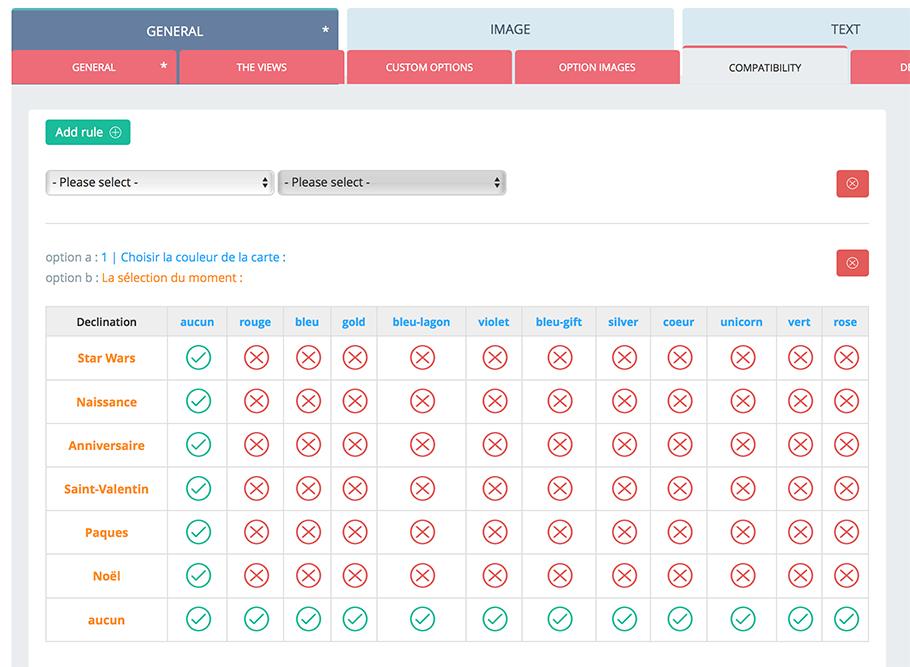The image size is (910, 667).
Task: Click Star Wars silver cross icon
Action: pyautogui.click(x=624, y=358)
